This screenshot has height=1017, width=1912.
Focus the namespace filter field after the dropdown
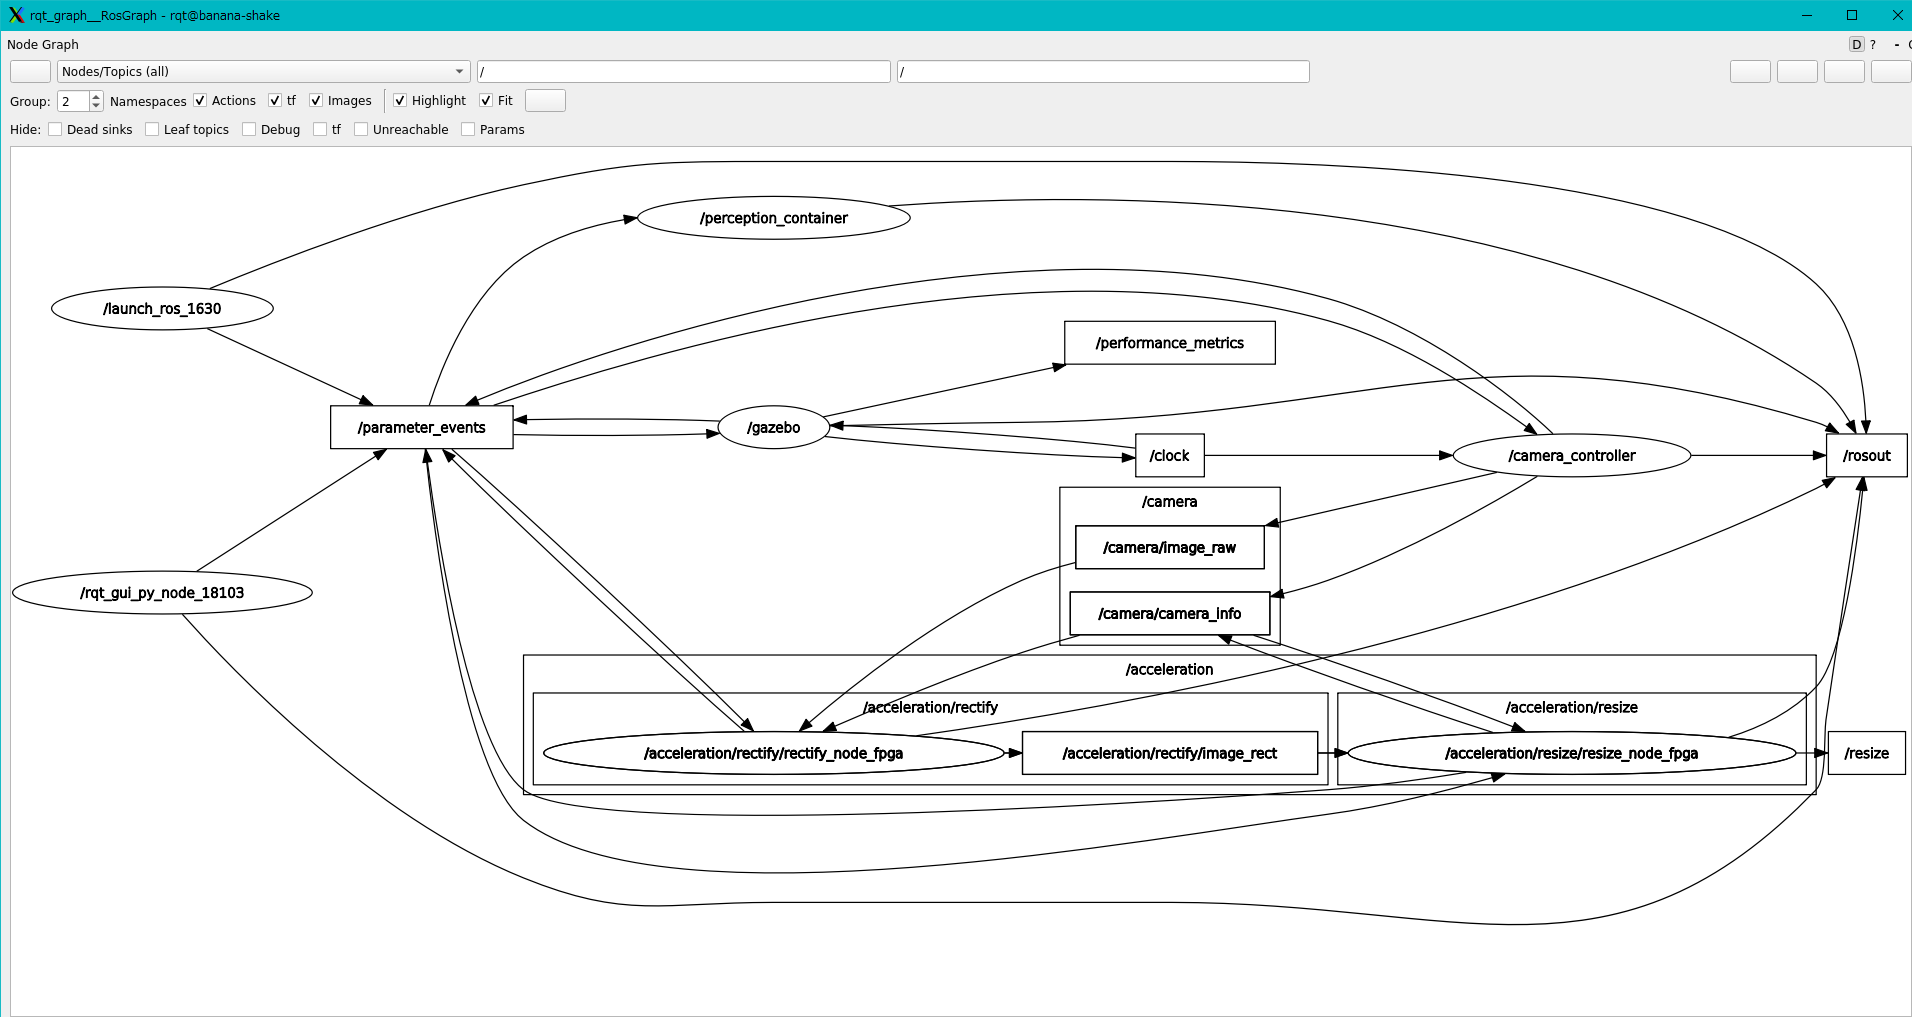(683, 71)
